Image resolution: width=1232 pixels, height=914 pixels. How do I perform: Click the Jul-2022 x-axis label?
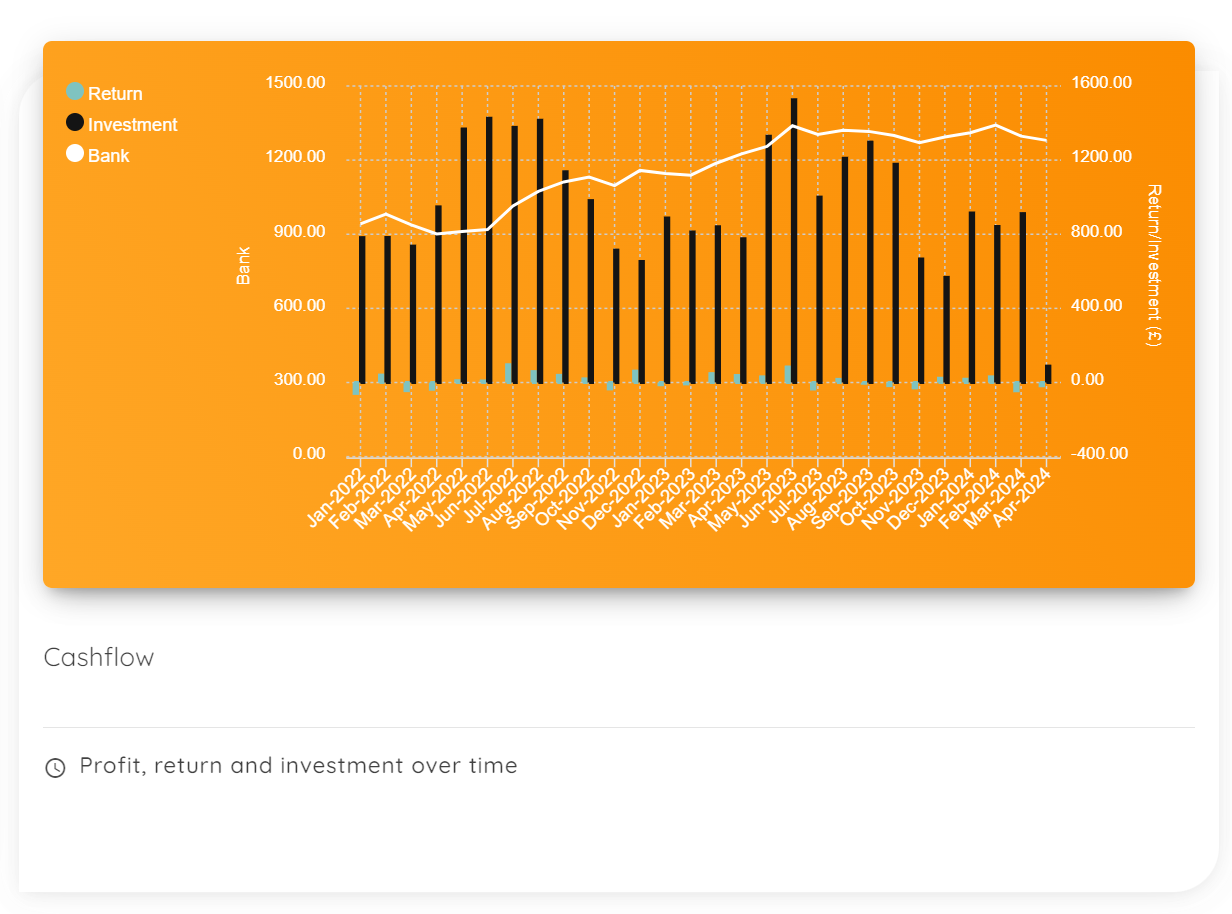[490, 495]
